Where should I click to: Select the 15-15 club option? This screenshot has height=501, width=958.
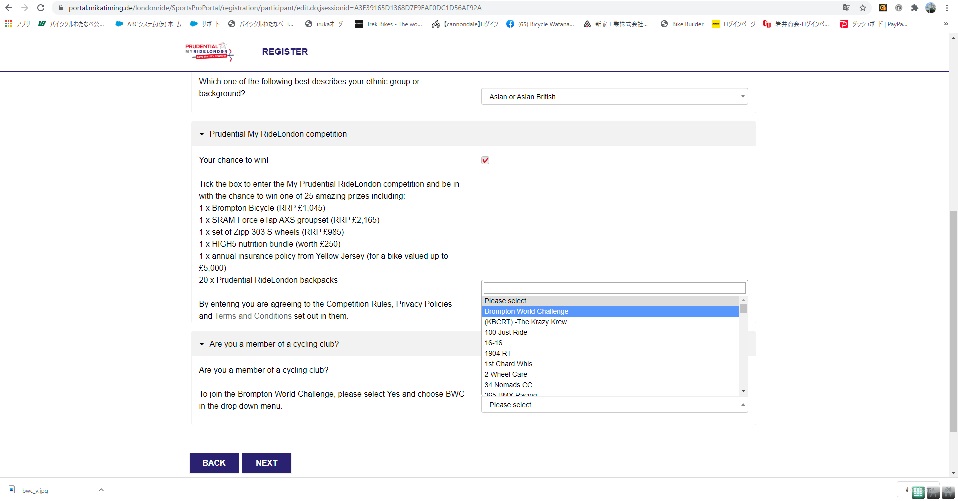pyautogui.click(x=611, y=343)
